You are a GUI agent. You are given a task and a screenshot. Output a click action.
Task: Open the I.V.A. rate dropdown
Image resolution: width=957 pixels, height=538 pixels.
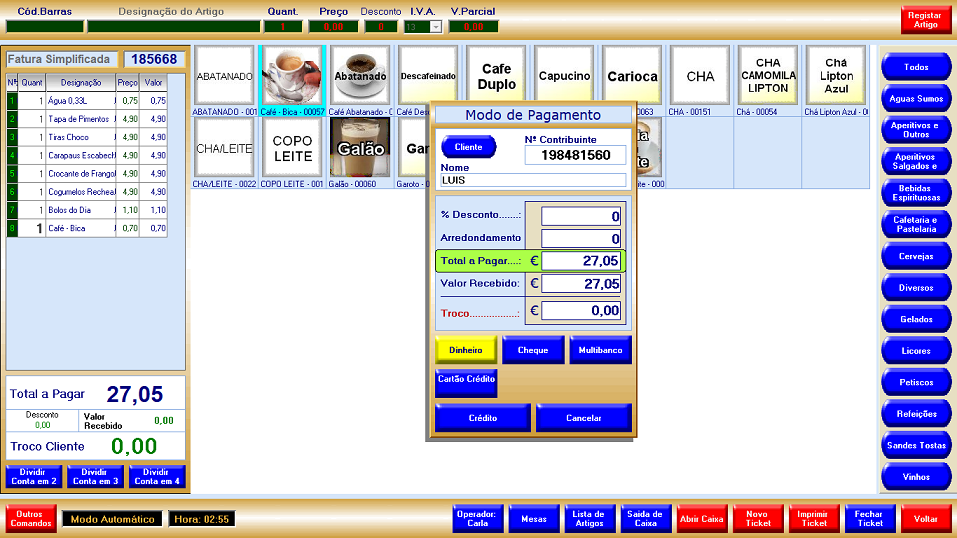[435, 27]
